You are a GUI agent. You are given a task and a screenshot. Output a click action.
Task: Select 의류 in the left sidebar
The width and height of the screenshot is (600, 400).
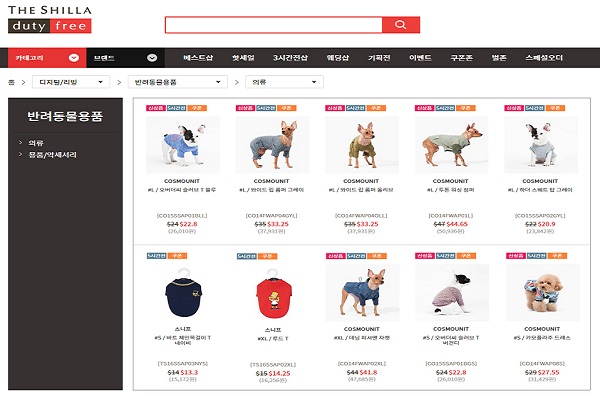coord(36,143)
